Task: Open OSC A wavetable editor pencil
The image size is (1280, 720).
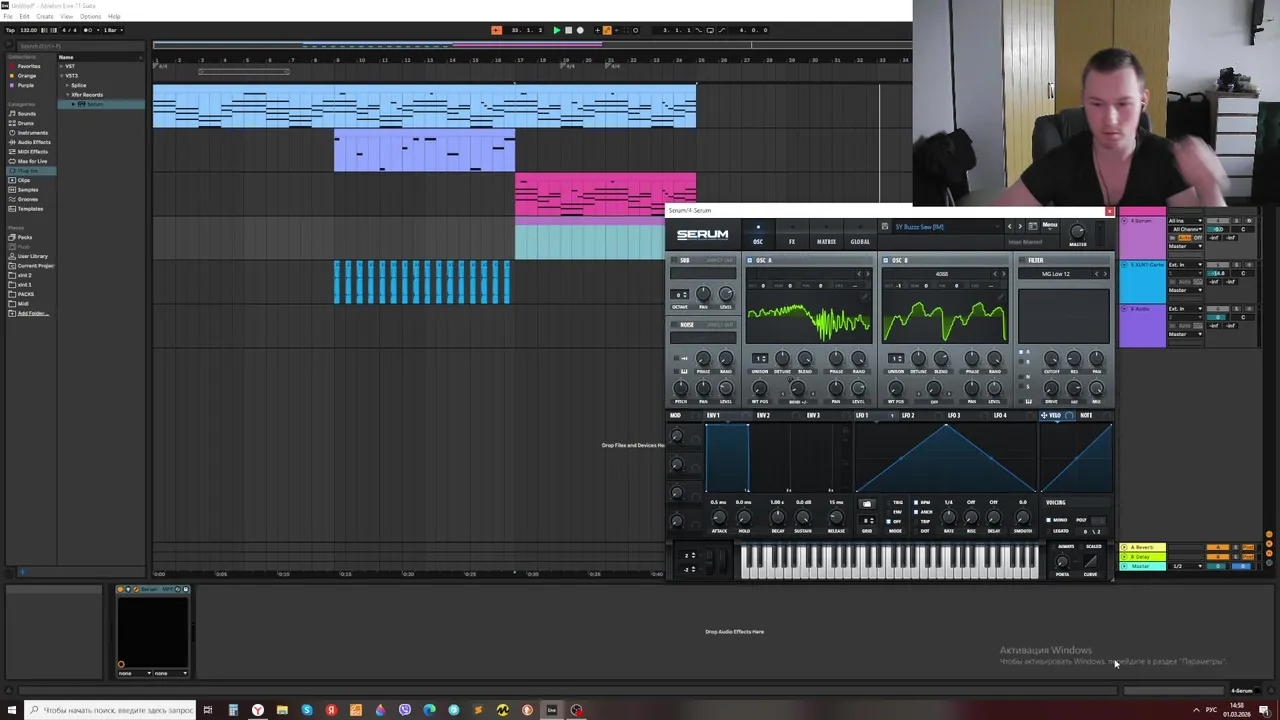Action: 864,297
